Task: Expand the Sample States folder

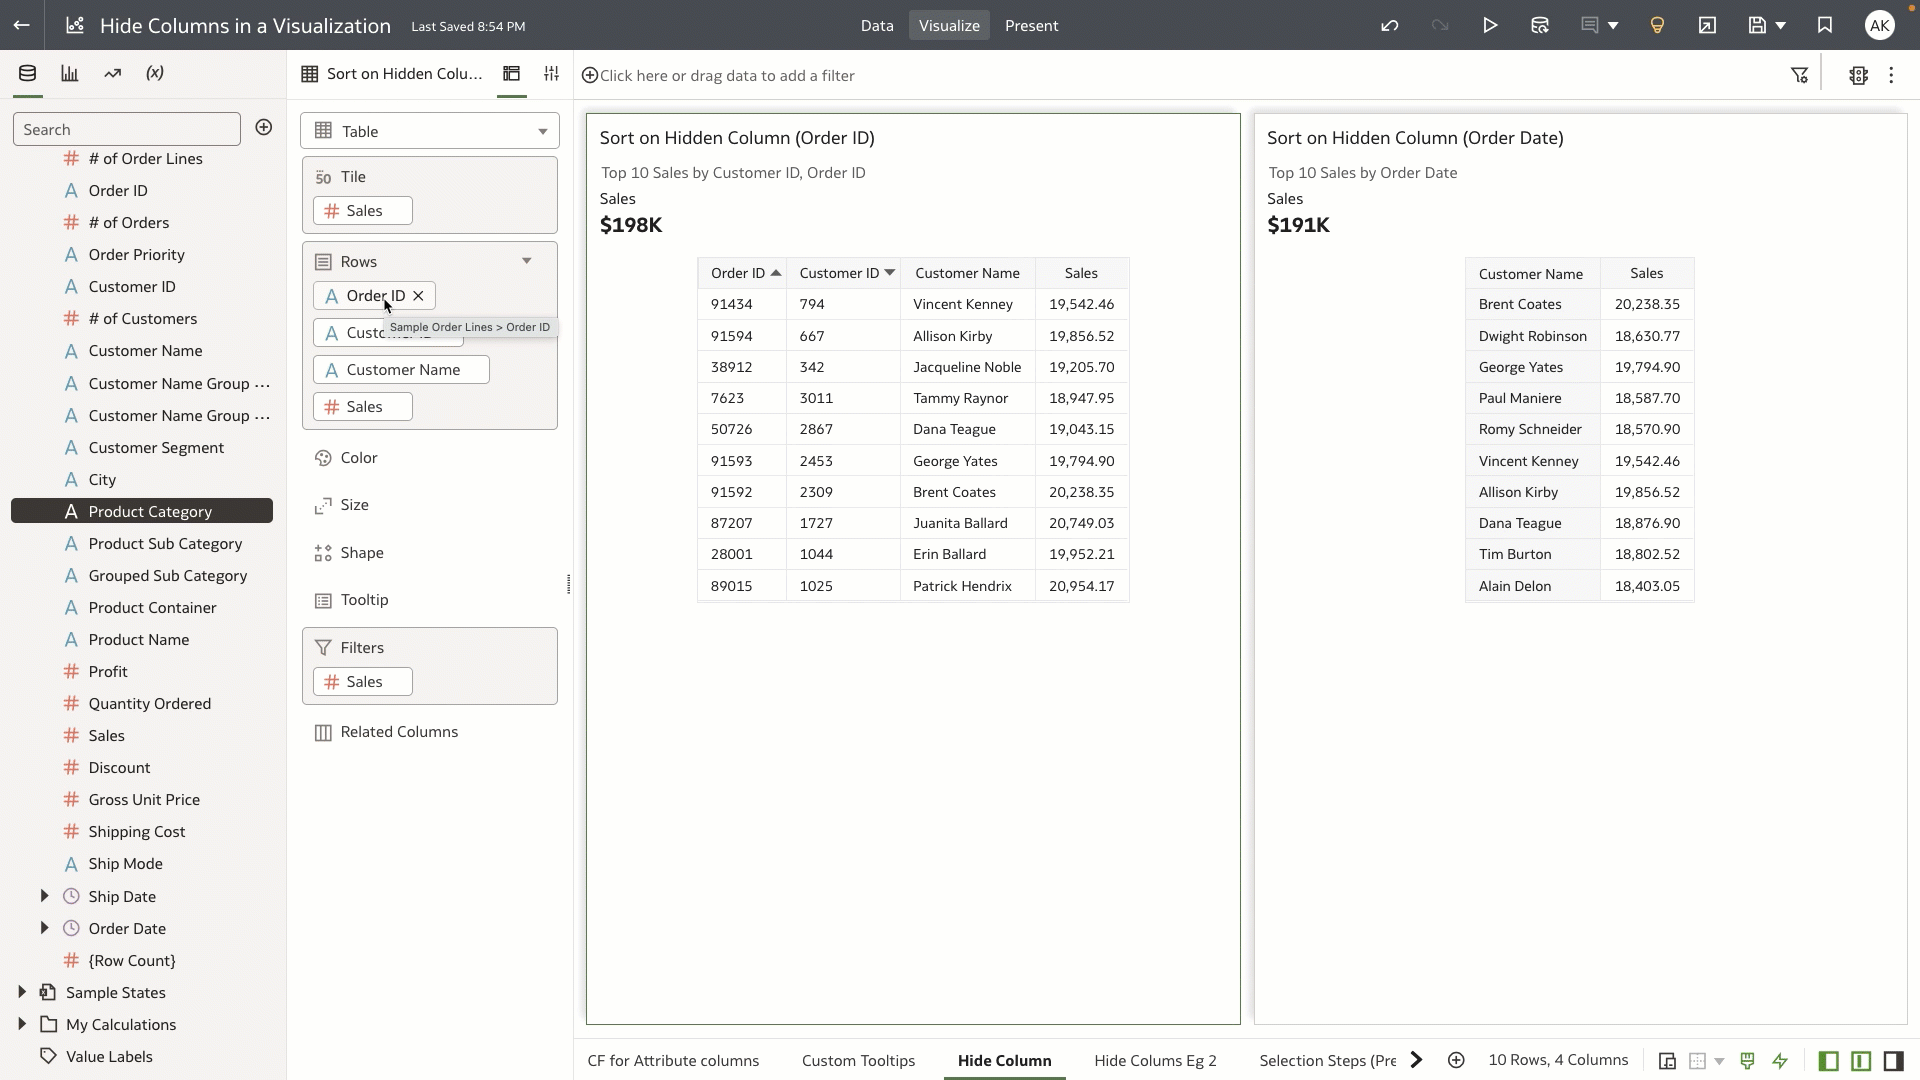Action: point(21,992)
